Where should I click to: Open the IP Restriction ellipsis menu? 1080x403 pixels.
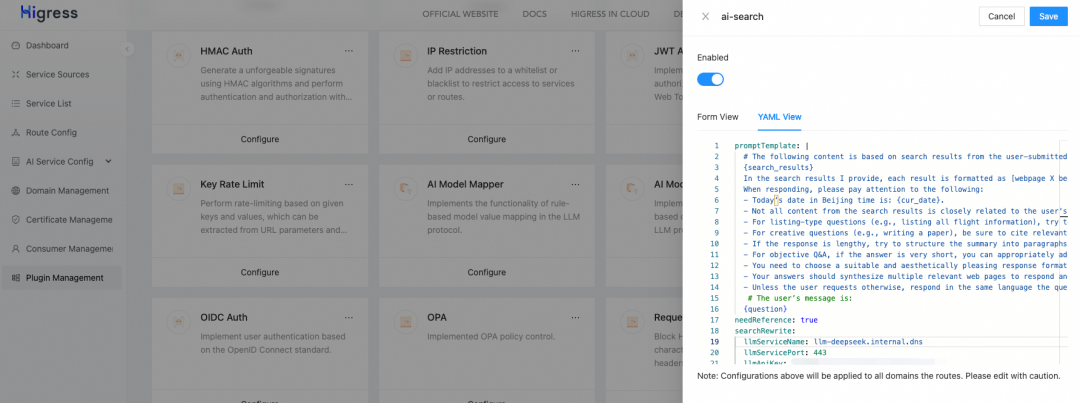575,51
